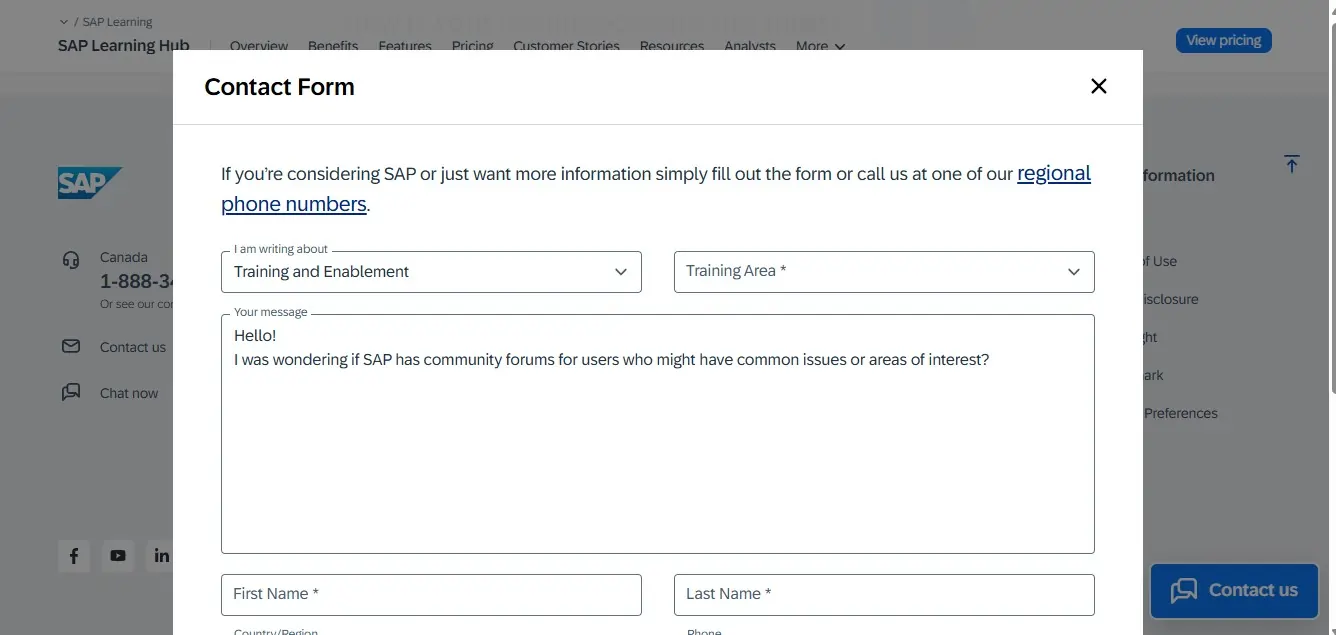Click the SAP logo
Image resolution: width=1336 pixels, height=635 pixels.
pyautogui.click(x=90, y=183)
